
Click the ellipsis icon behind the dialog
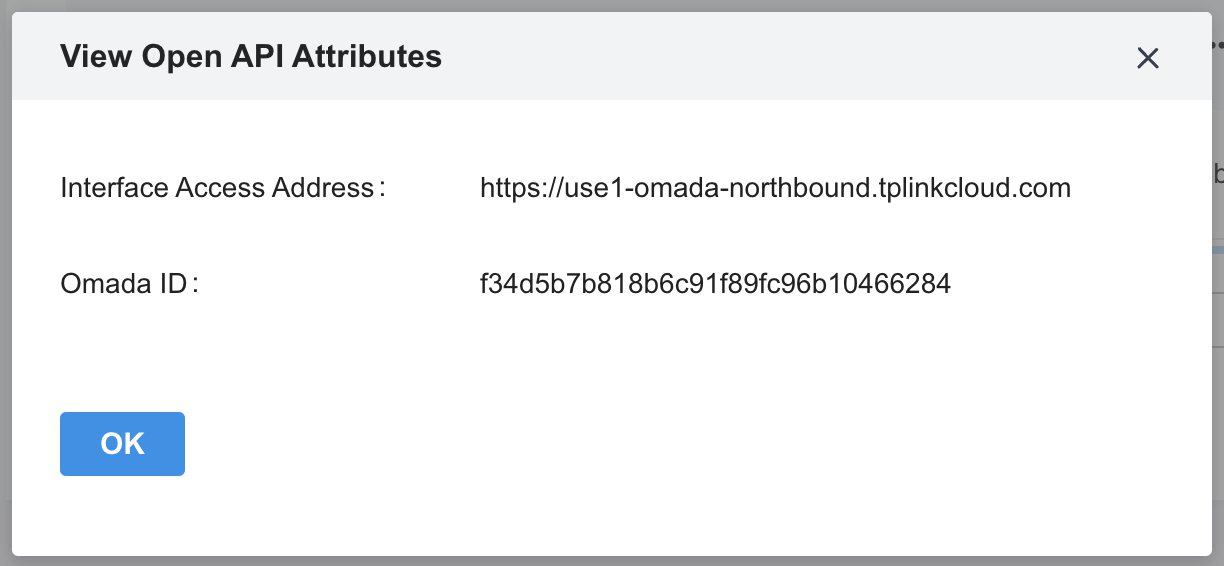pos(1218,46)
